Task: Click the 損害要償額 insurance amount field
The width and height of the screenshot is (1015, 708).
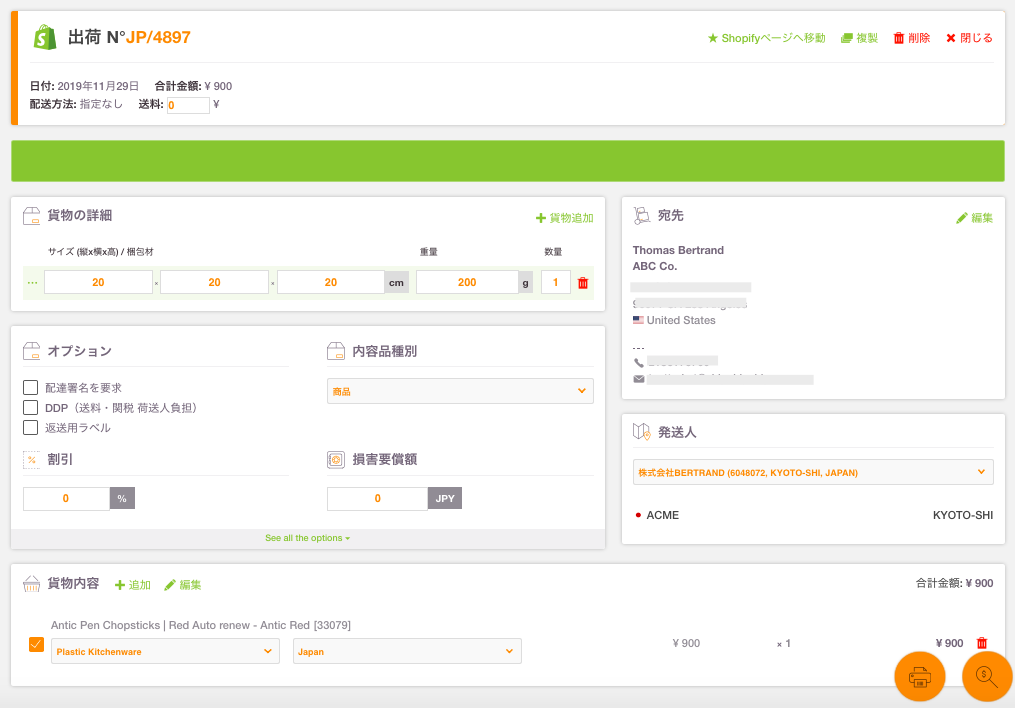Action: pos(377,498)
